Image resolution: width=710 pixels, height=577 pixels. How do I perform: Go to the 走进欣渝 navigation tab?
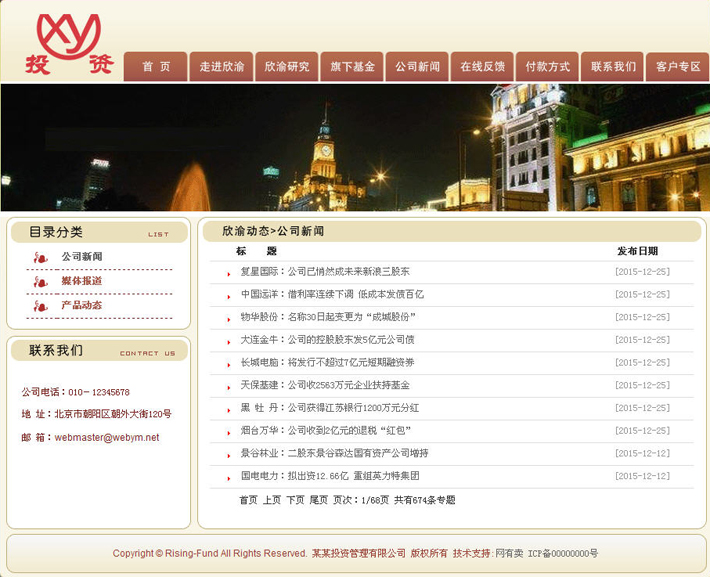click(x=221, y=67)
